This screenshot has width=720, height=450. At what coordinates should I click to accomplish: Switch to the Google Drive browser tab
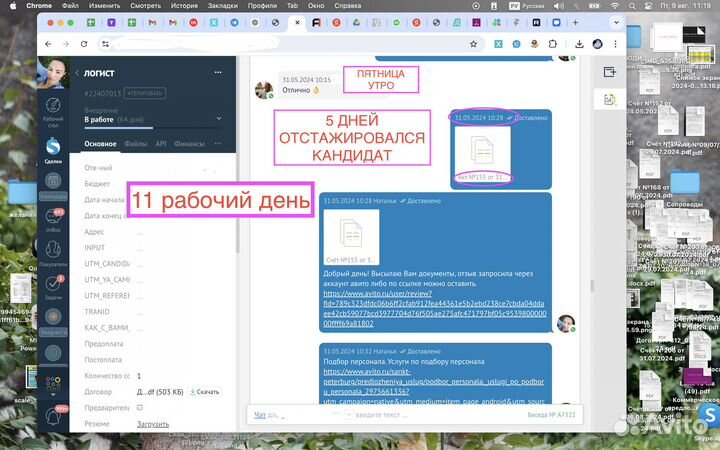(356, 22)
